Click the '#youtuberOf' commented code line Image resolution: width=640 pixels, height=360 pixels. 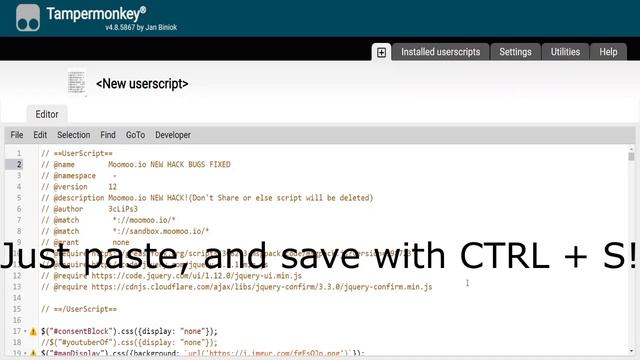pyautogui.click(x=129, y=342)
